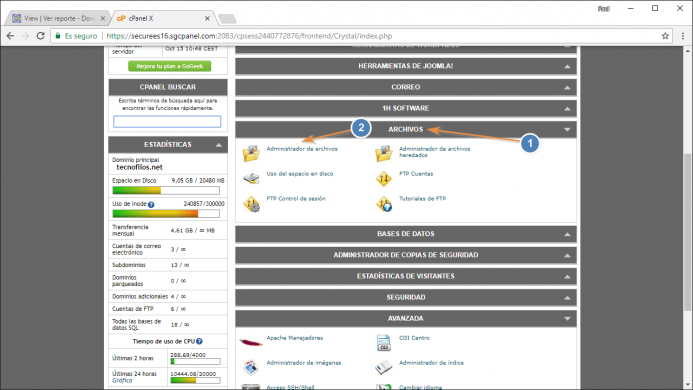Viewport: 693px width, 390px height.
Task: Click the Últimas 2 horas CPU usage bar
Action: [195, 361]
